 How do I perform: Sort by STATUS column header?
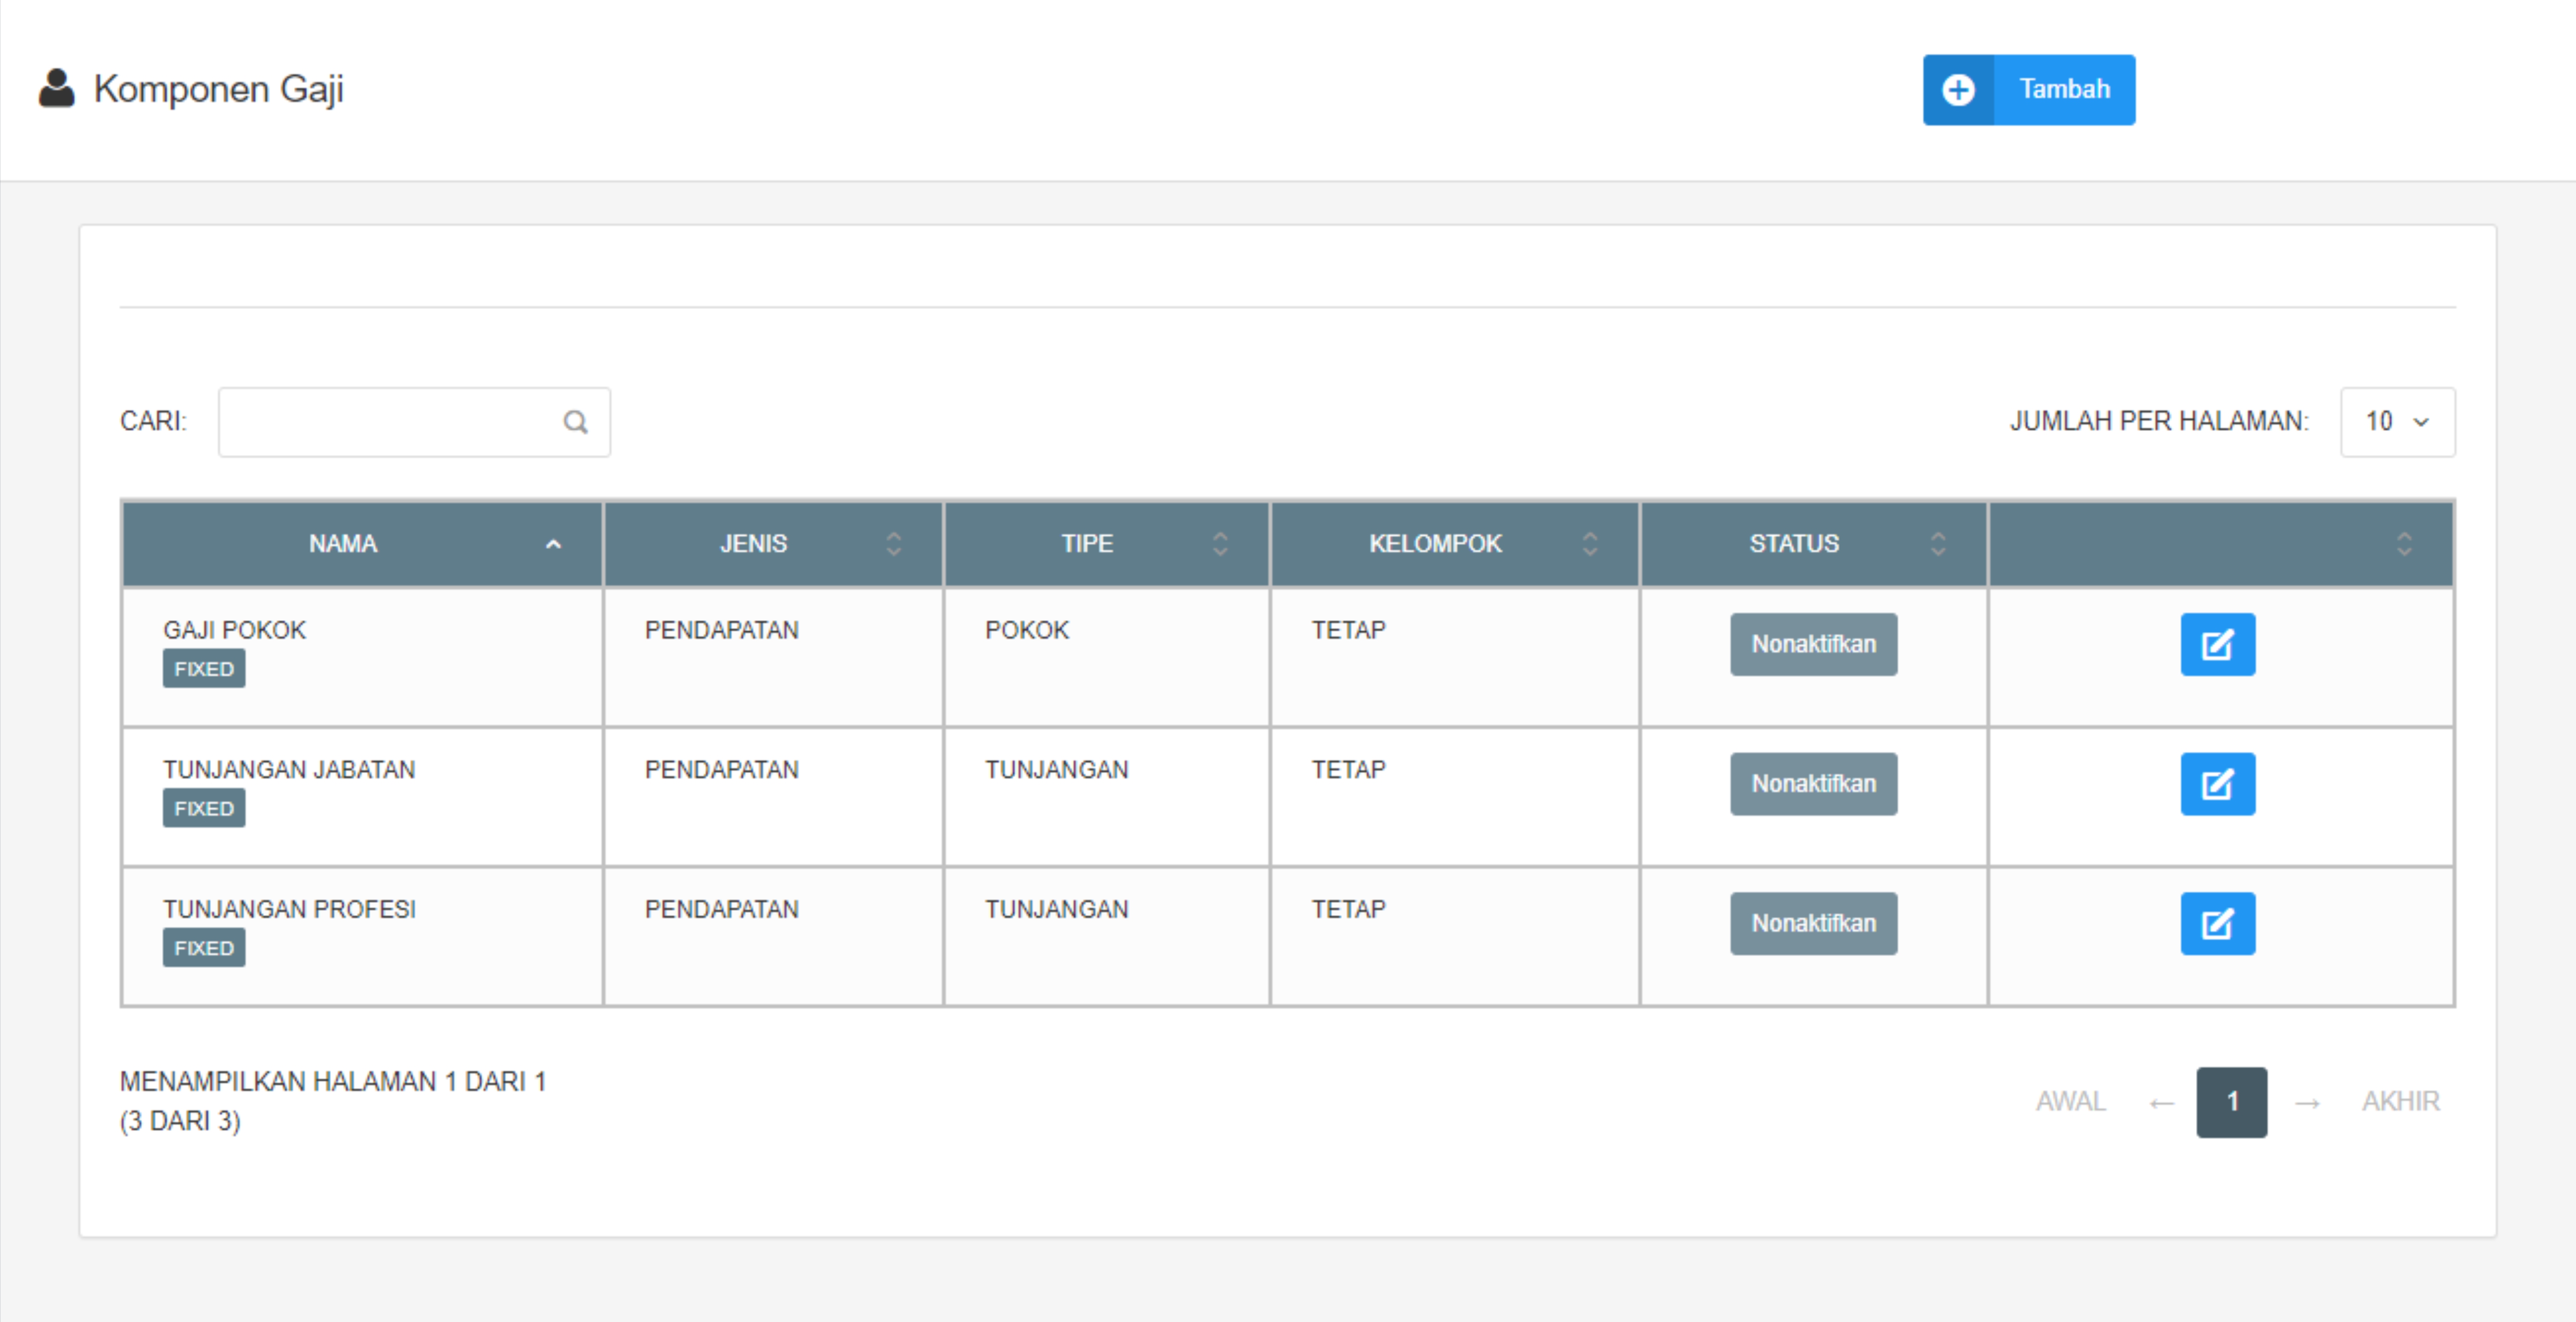[x=1793, y=544]
